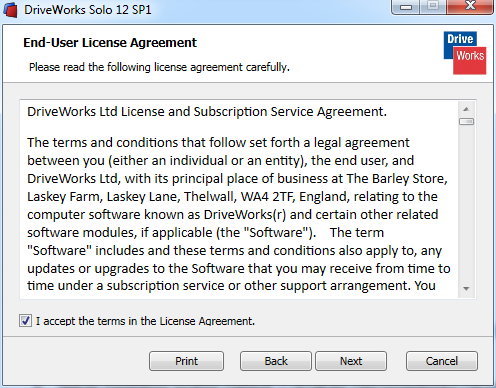Click the disabled maximize window button

433,7
